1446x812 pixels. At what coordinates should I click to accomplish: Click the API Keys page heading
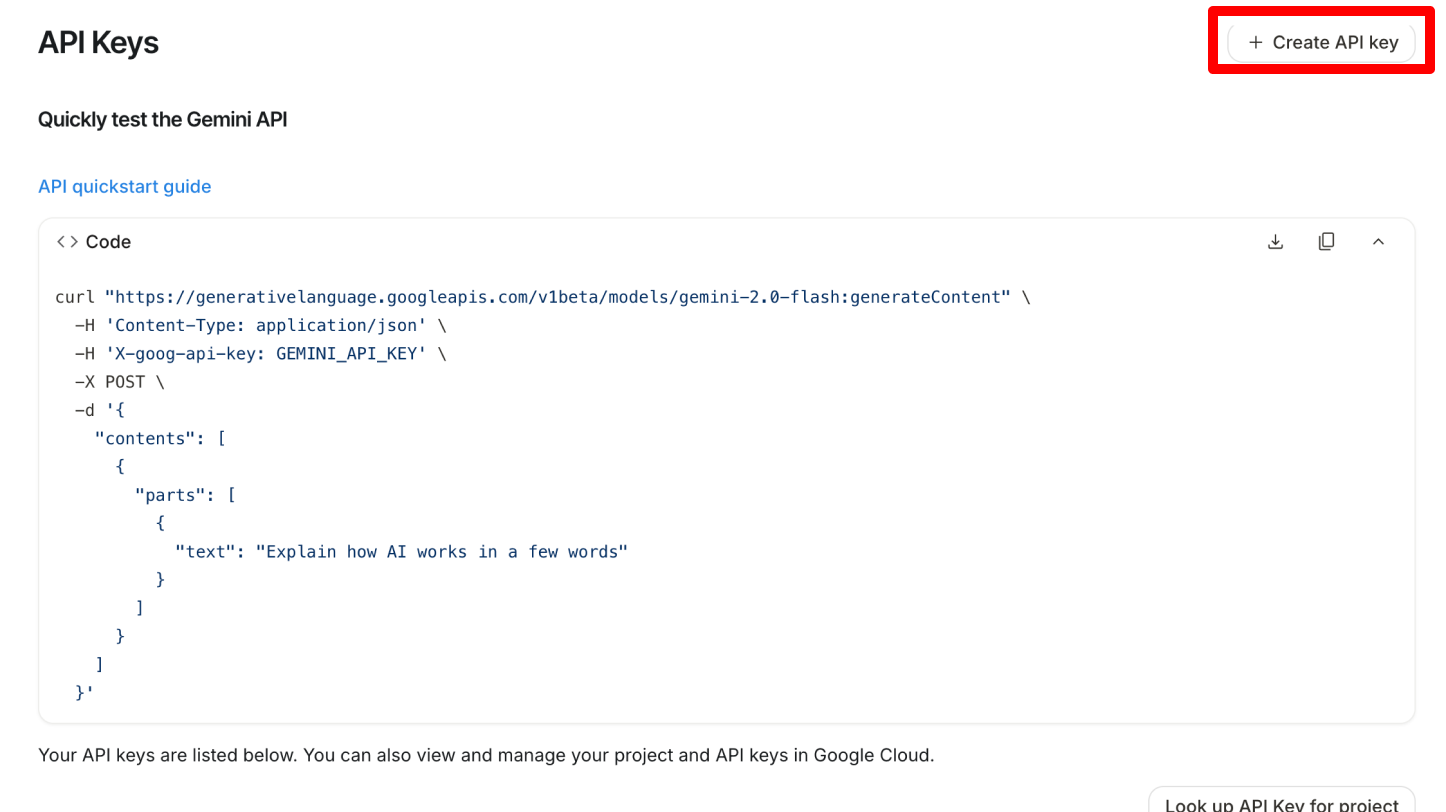(x=98, y=43)
